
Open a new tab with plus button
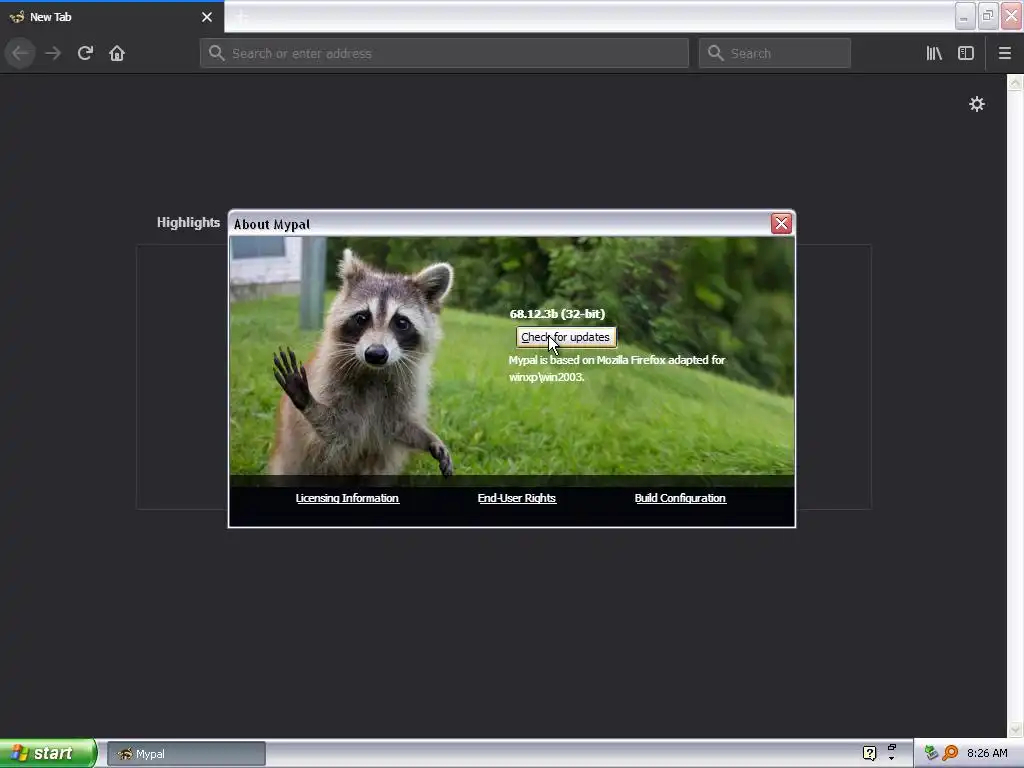241,17
